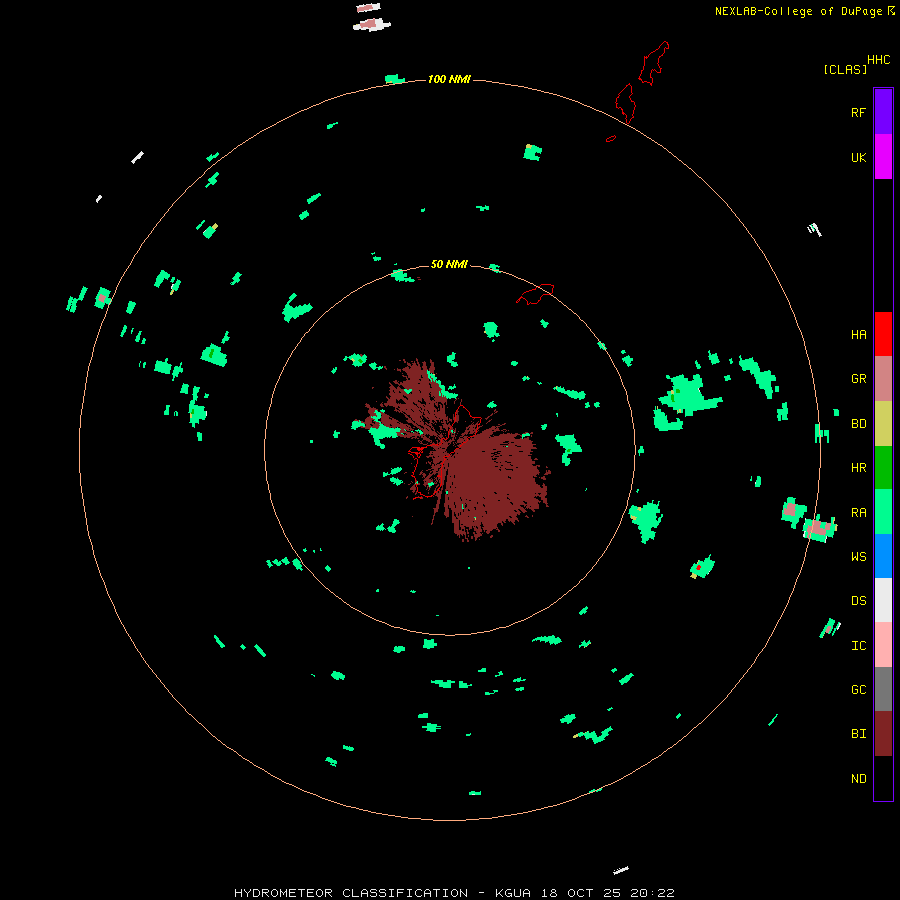Click the IC label text in legend
Screen dimensions: 900x900
click(x=858, y=646)
